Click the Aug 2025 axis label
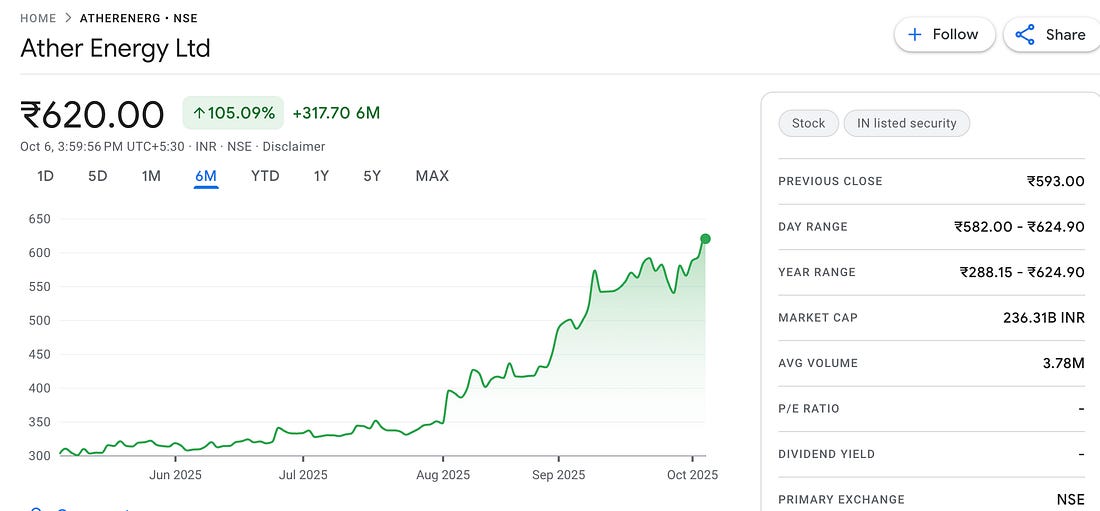The width and height of the screenshot is (1100, 511). tap(443, 475)
